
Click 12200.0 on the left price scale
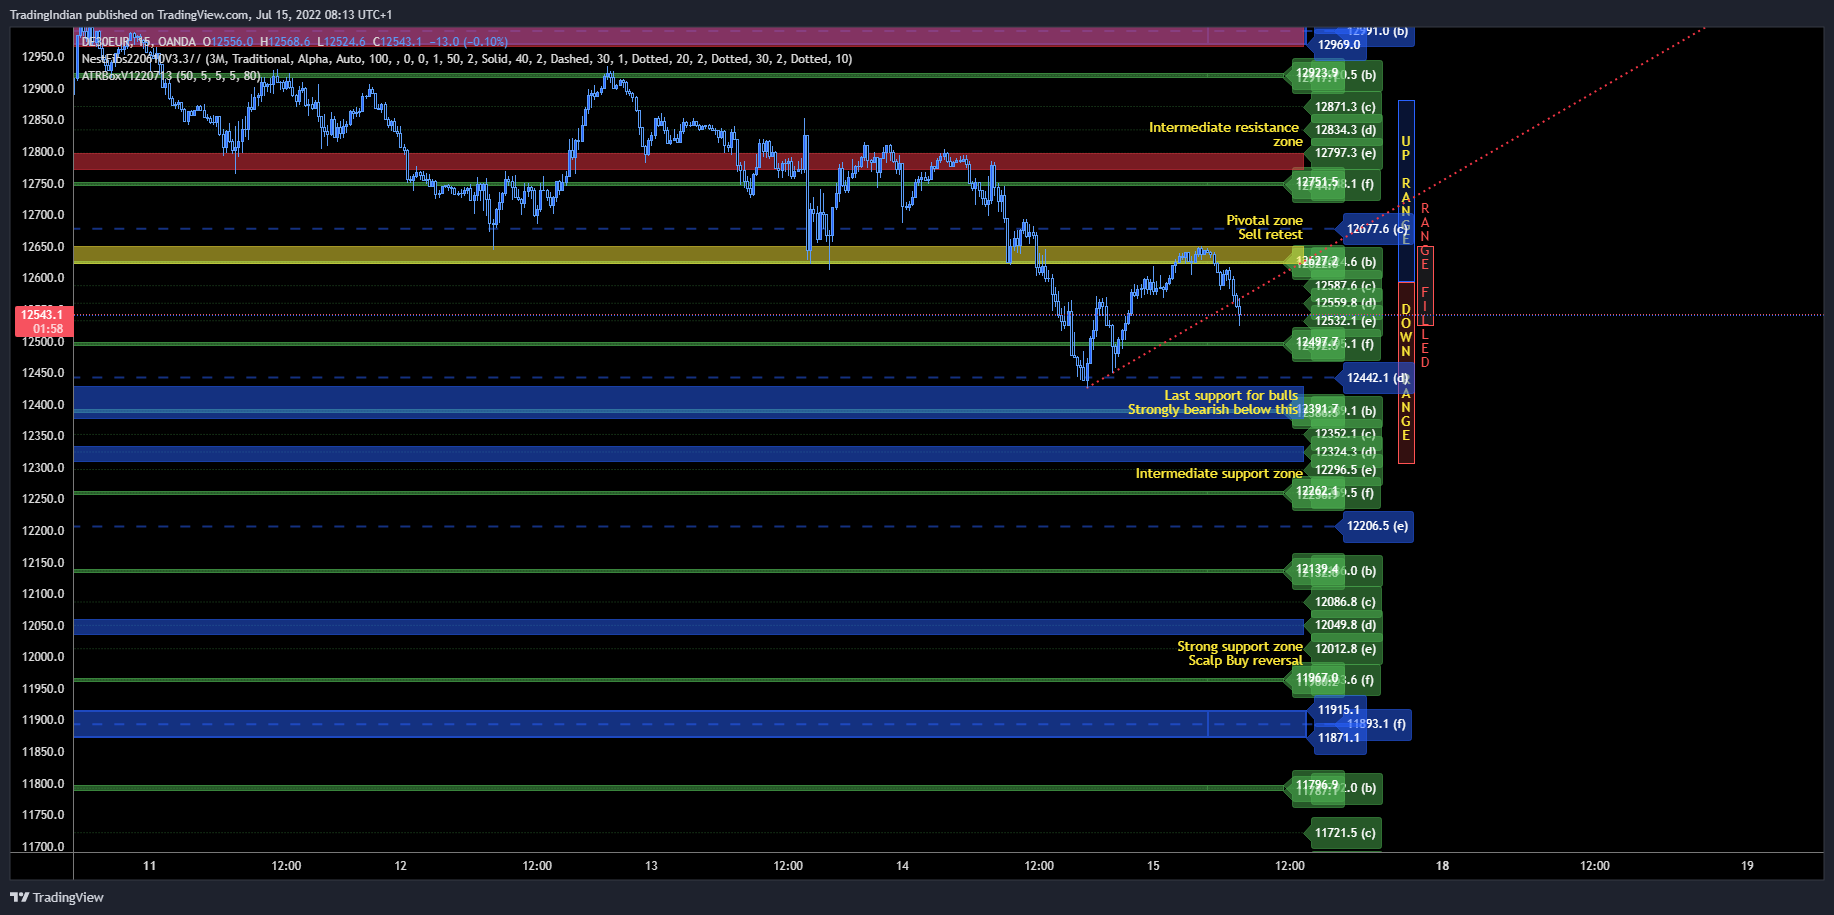point(43,531)
